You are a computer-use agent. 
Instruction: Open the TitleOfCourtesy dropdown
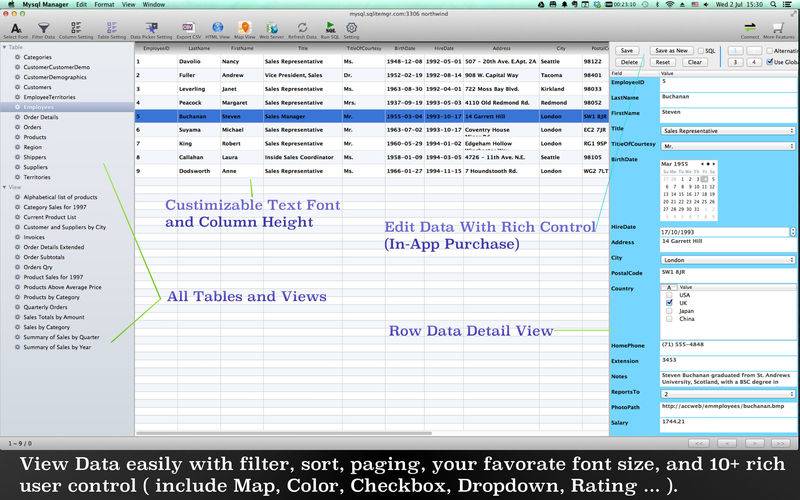728,146
